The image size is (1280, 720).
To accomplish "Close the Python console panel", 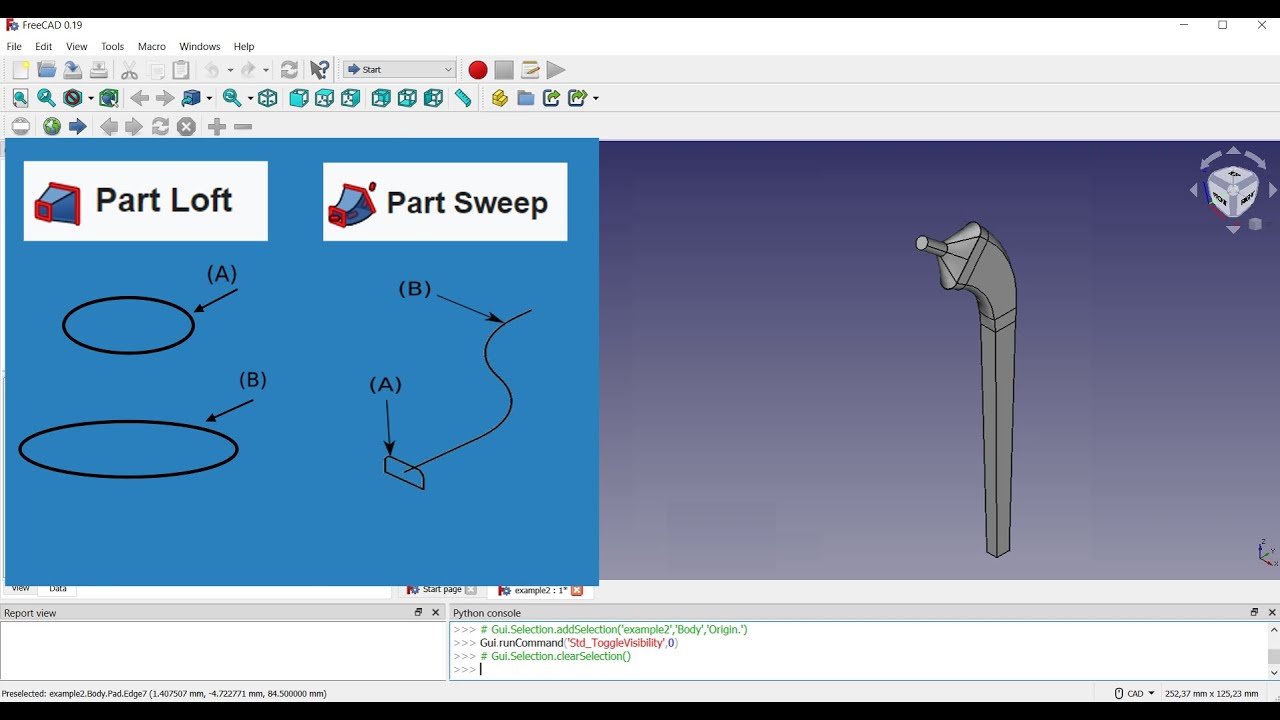I will pos(1272,612).
